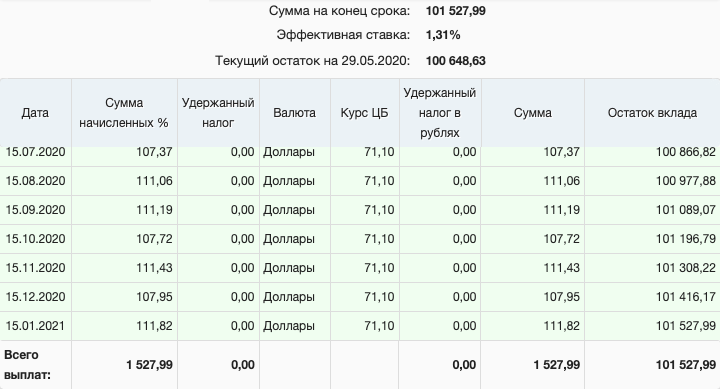Click the current balance value 100 648,63
The image size is (720, 389).
point(456,61)
